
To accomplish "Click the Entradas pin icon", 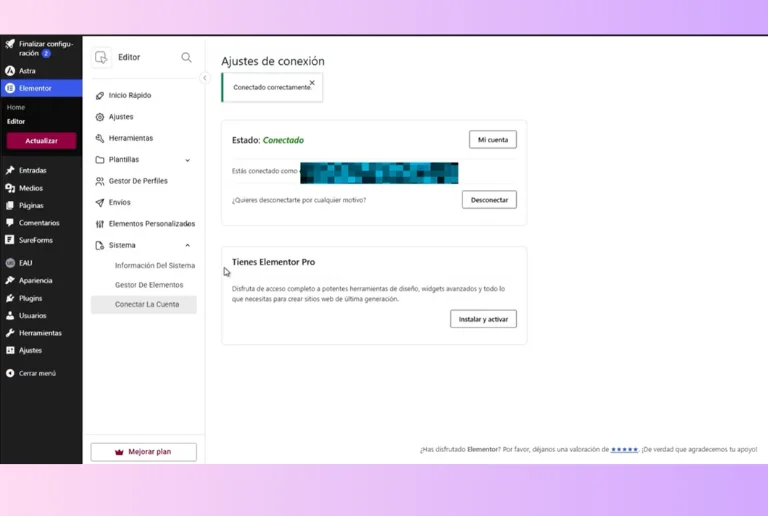I will click(x=10, y=170).
